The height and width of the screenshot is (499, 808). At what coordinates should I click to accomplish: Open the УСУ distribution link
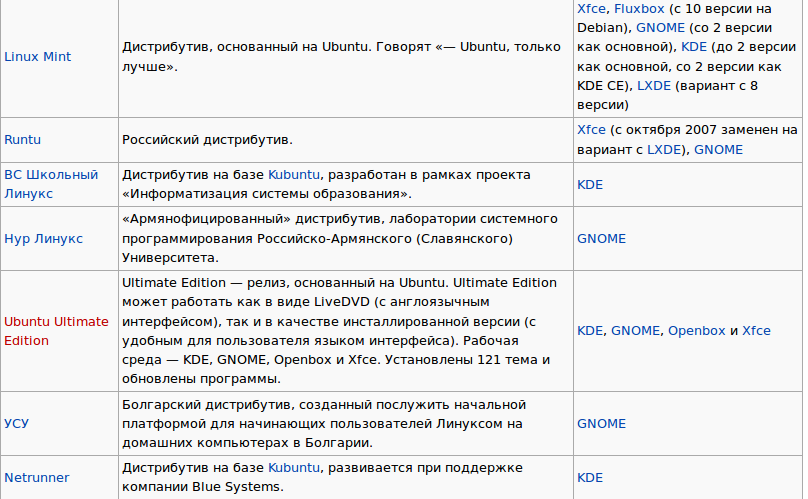16,424
